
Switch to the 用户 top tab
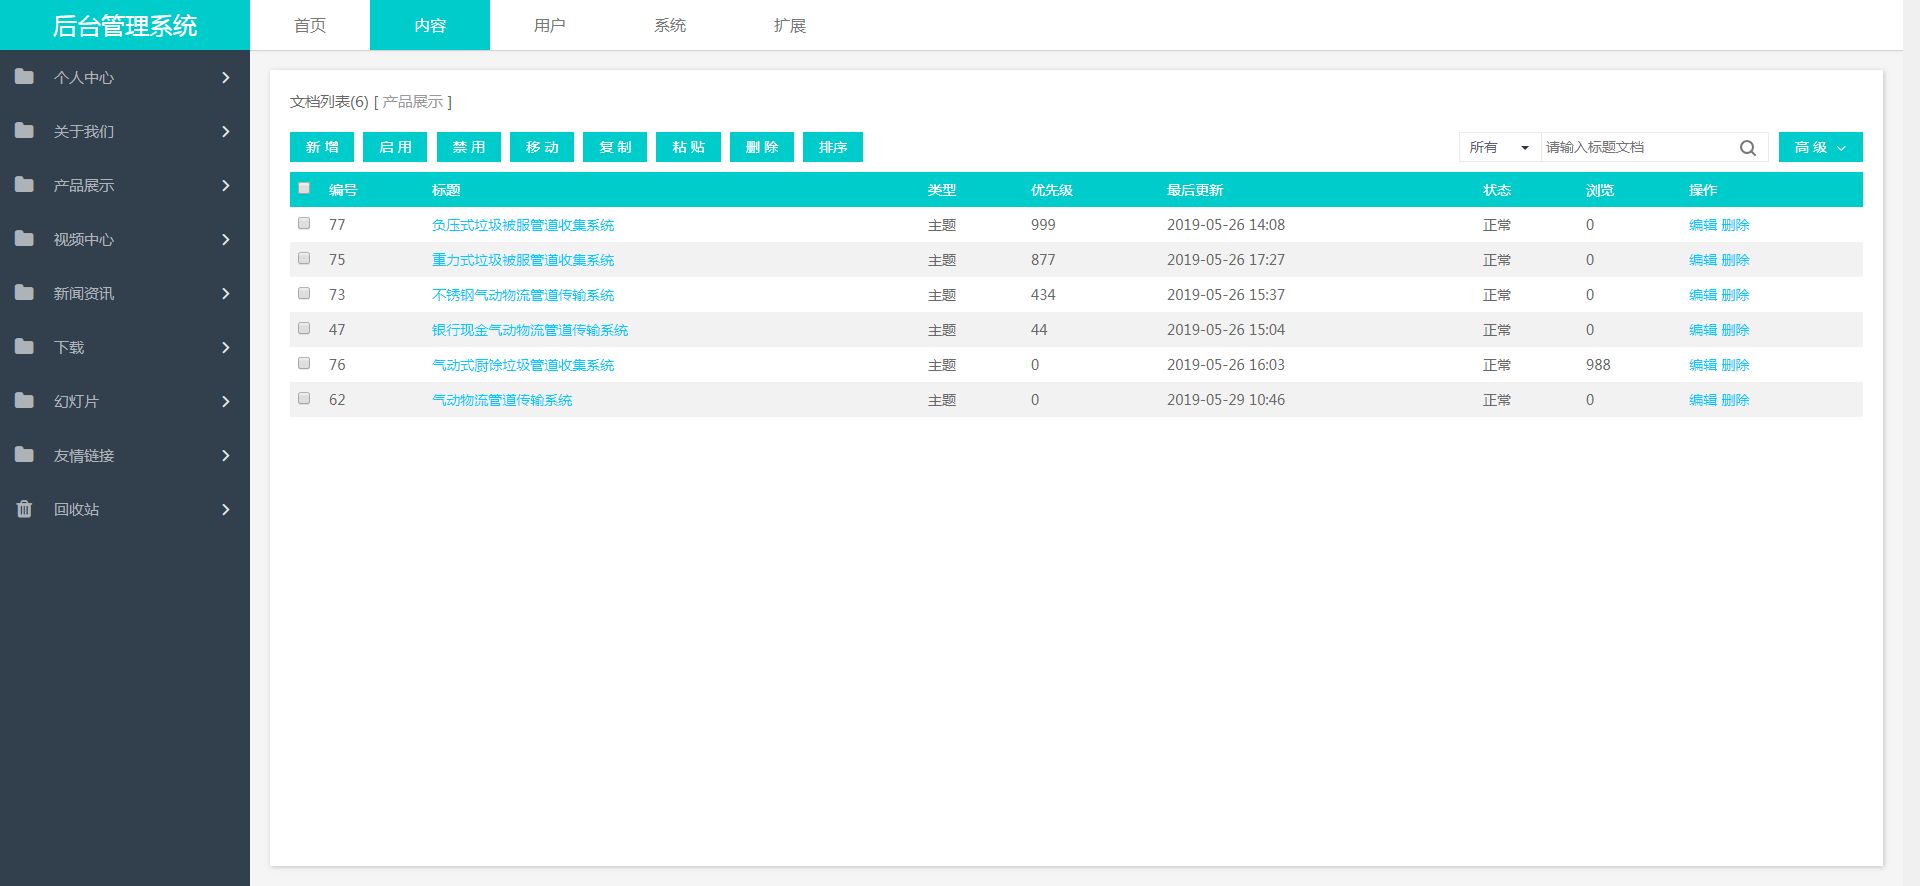549,25
